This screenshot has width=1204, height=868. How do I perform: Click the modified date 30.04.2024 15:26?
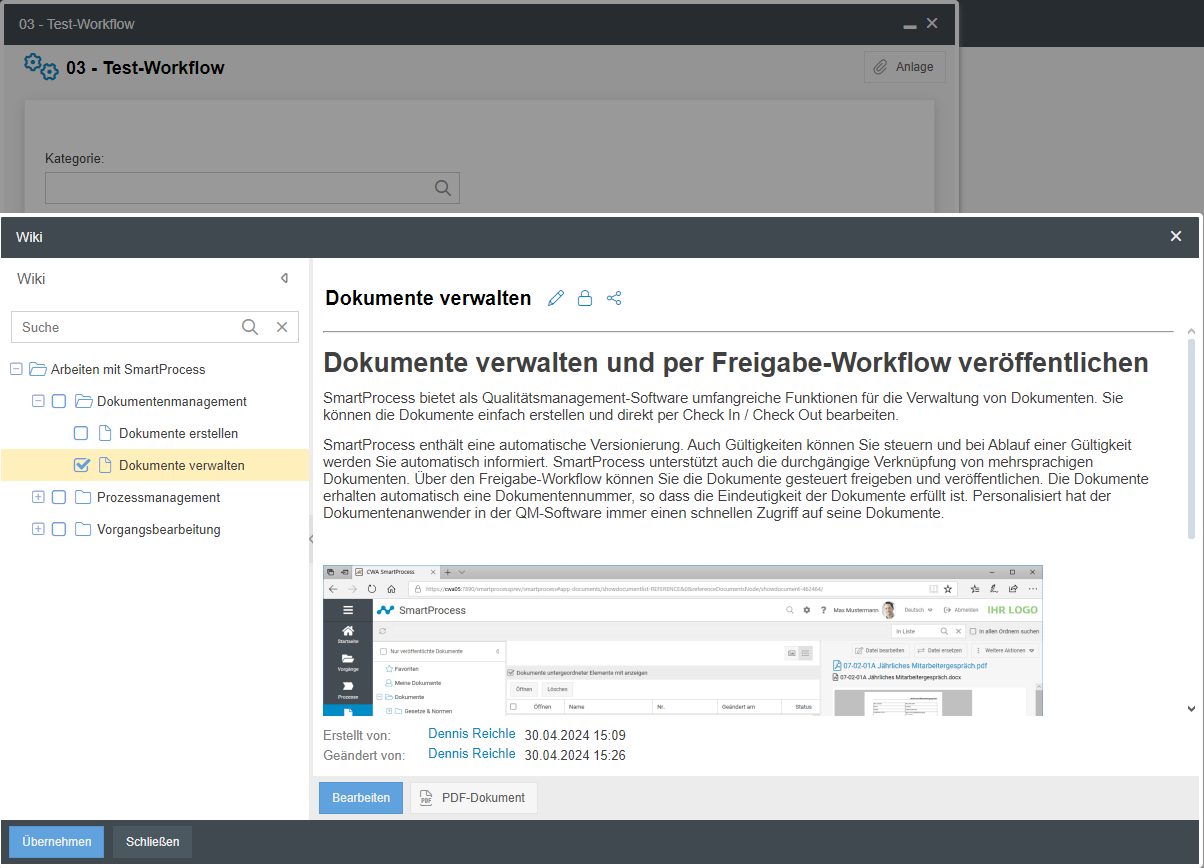(x=575, y=755)
